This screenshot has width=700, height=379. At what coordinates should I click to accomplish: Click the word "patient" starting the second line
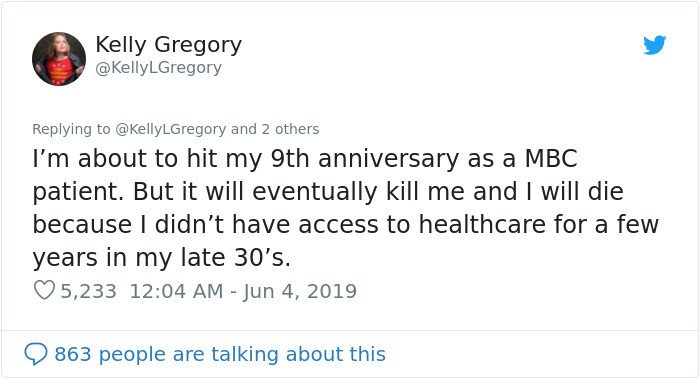click(x=78, y=192)
